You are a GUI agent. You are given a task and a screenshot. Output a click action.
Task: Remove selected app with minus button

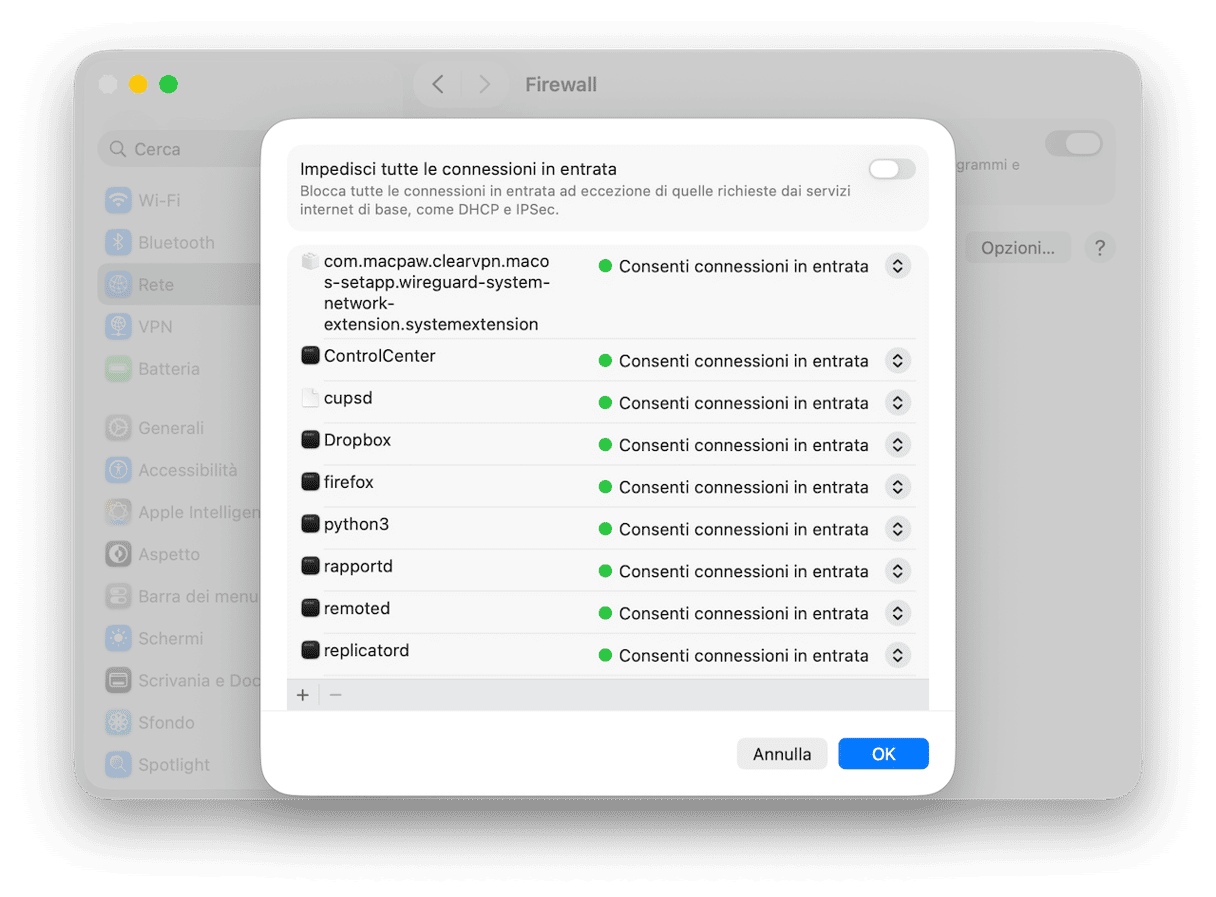click(335, 695)
